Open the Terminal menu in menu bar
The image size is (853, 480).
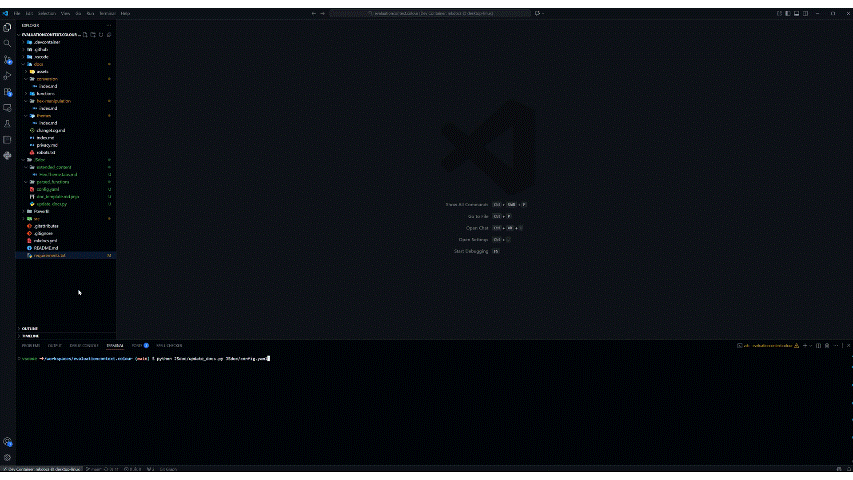pyautogui.click(x=109, y=13)
